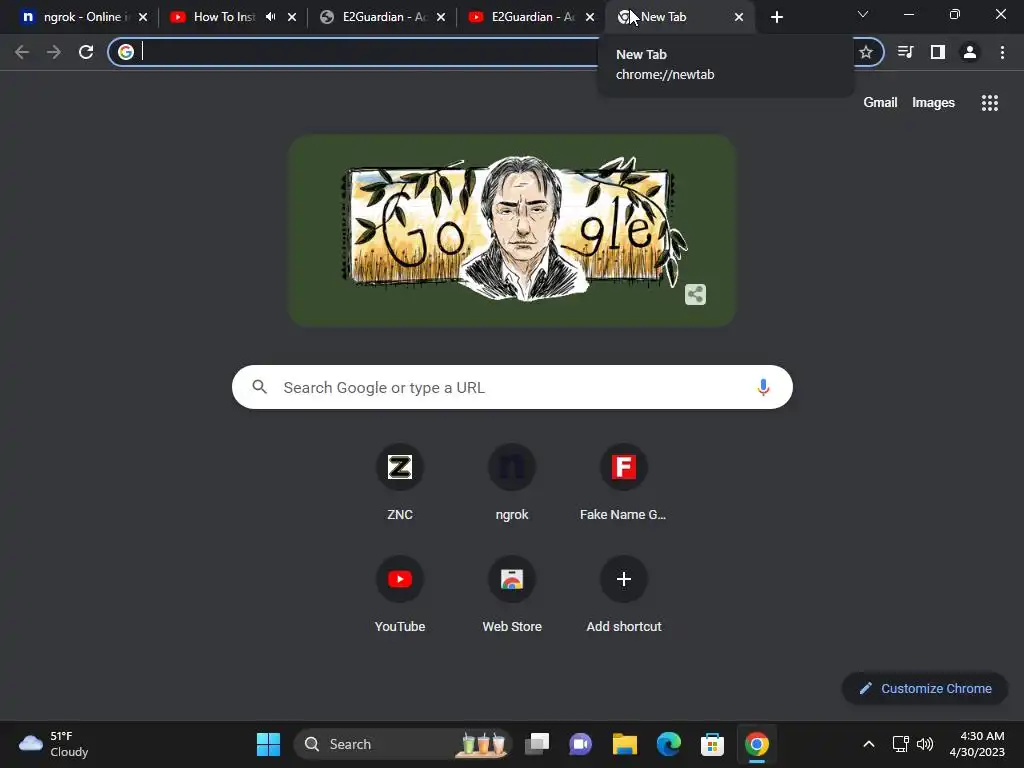This screenshot has height=768, width=1024.
Task: Click the Google Doodle image
Action: coord(512,230)
